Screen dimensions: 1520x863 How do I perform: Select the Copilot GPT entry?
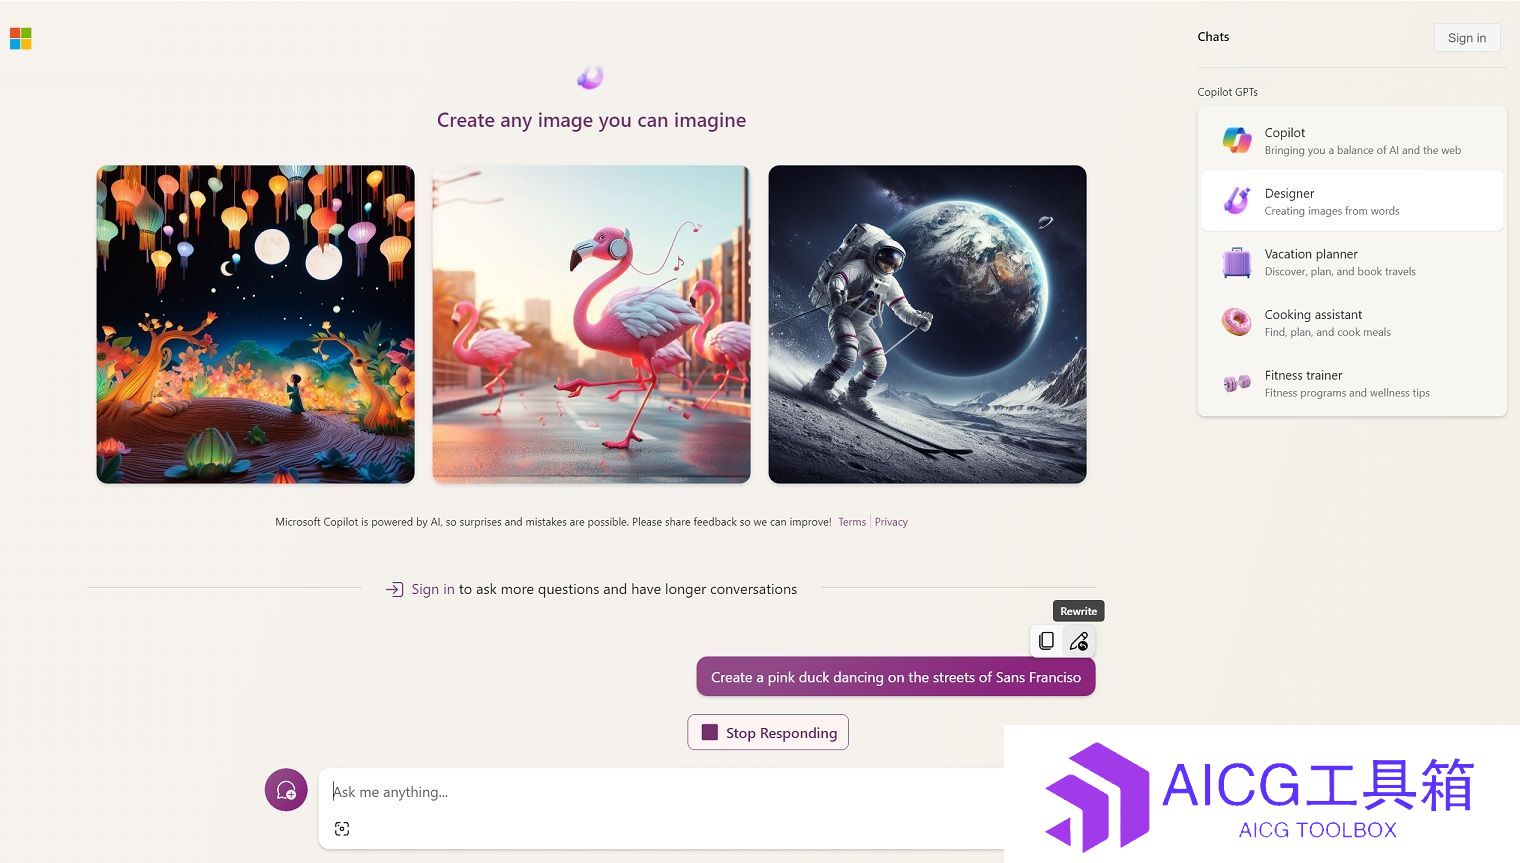click(x=1352, y=141)
